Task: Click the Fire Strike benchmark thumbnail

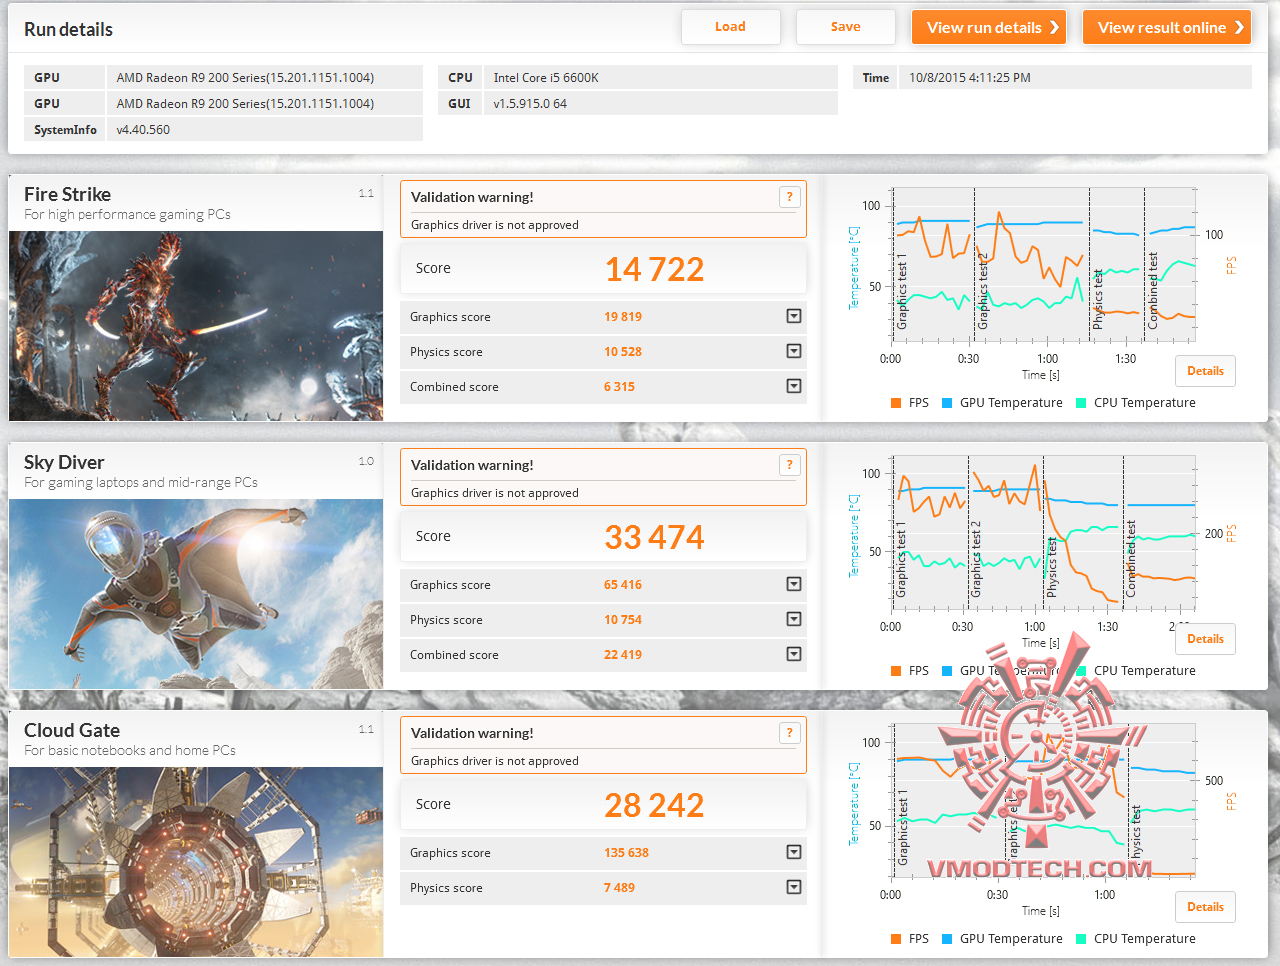Action: click(196, 326)
